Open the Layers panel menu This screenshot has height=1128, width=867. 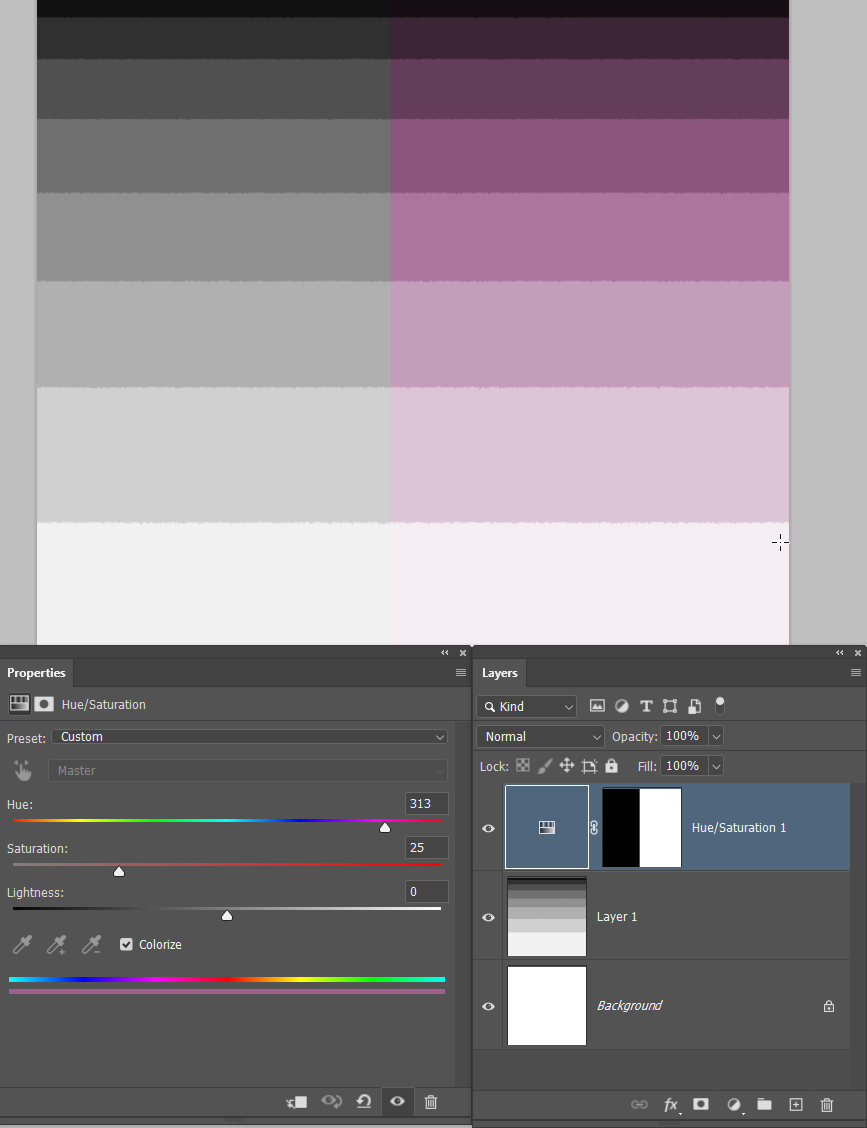tap(856, 672)
